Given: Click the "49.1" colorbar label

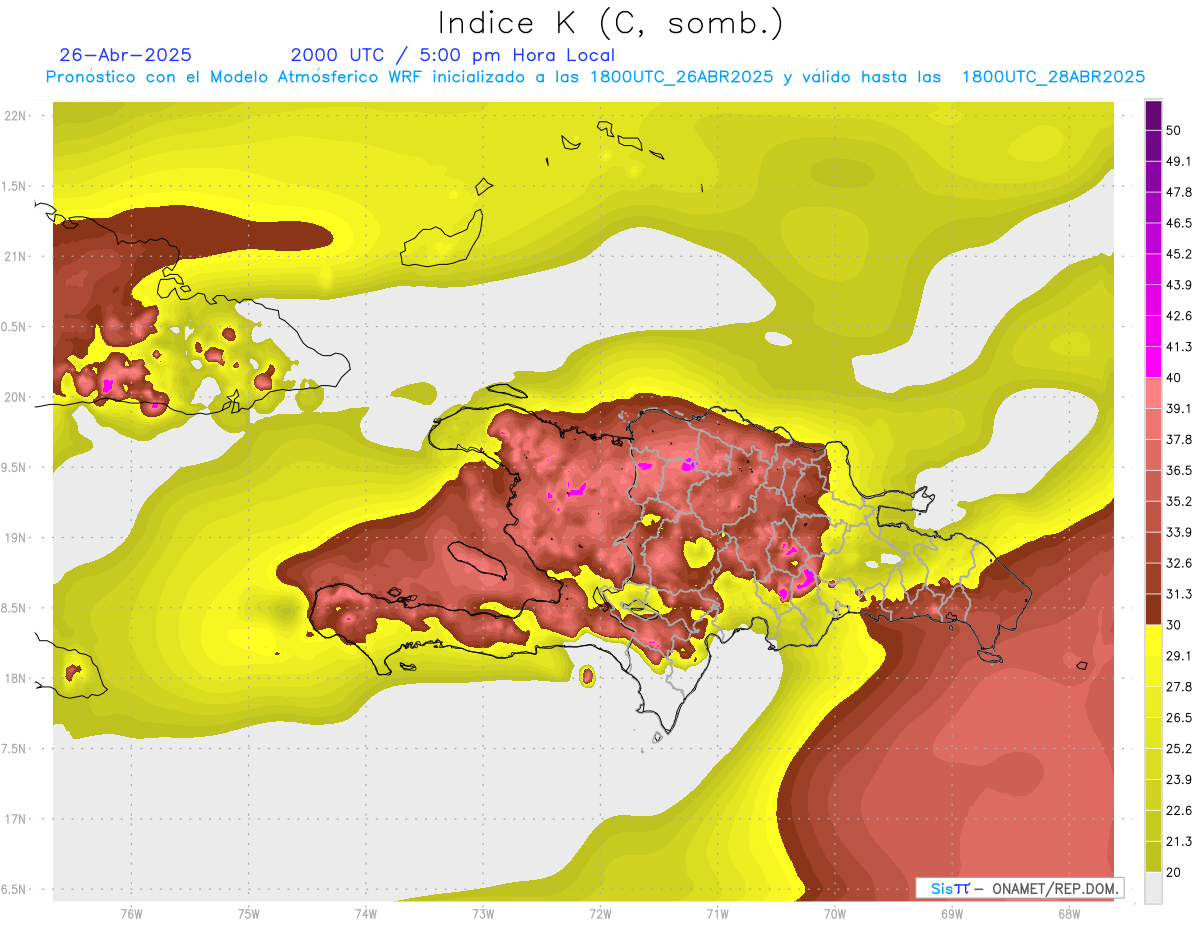Looking at the screenshot, I should click(x=1179, y=161).
